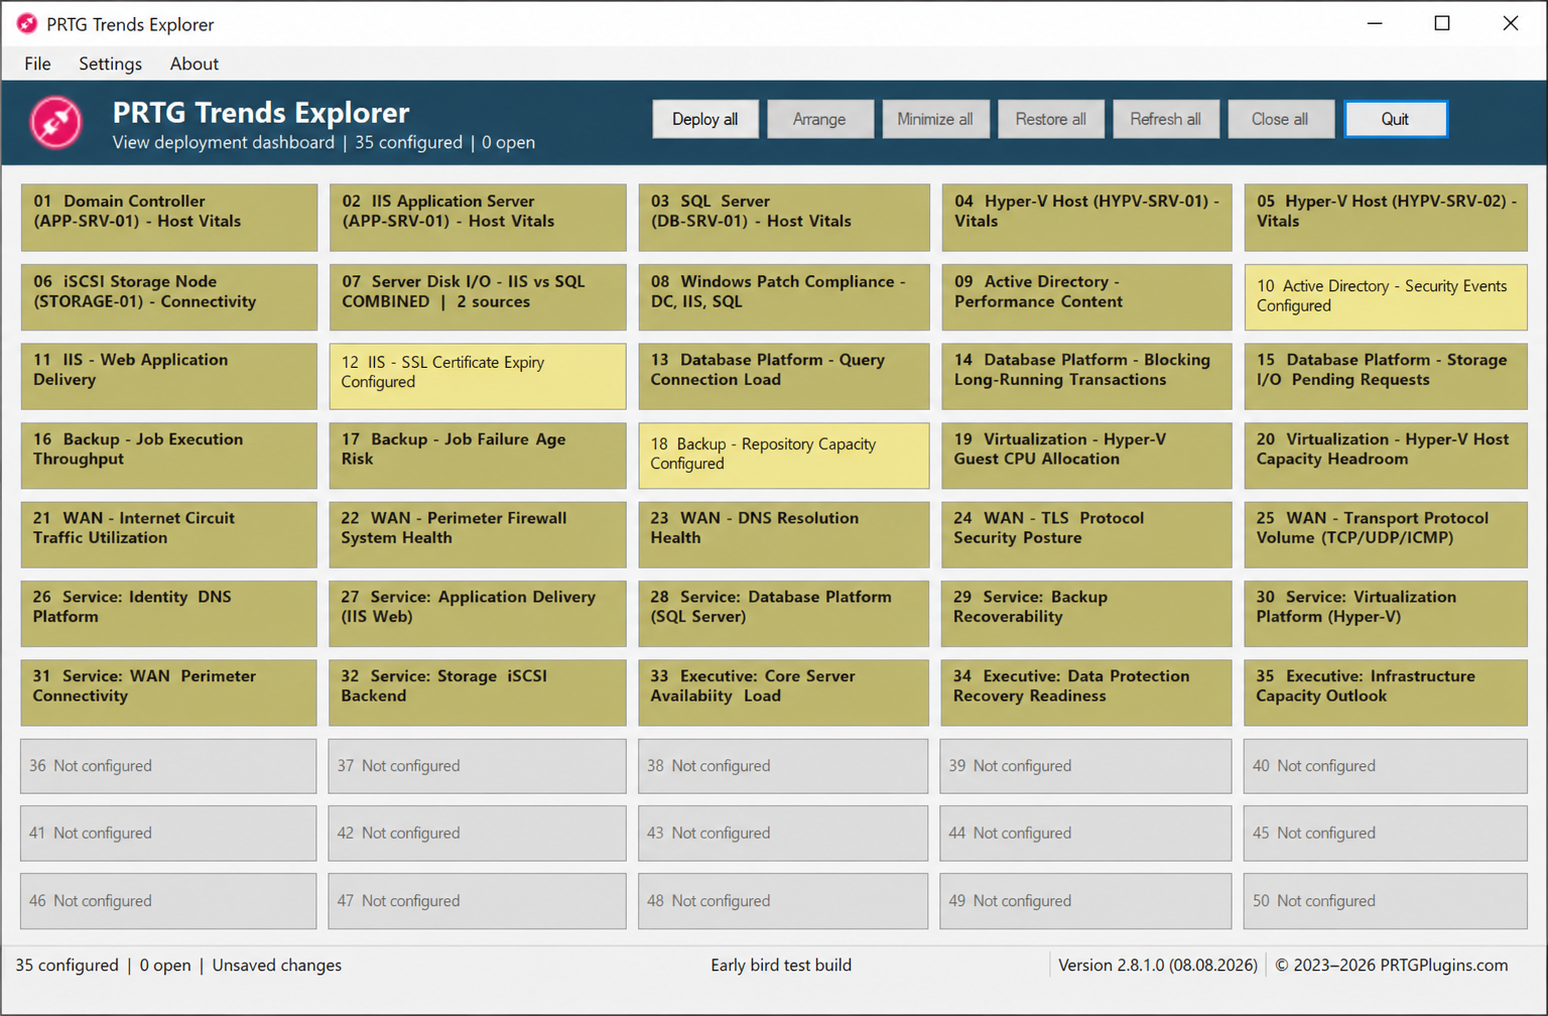Image resolution: width=1548 pixels, height=1016 pixels.
Task: Select tile 12 IIS SSL Certificate Expiry
Action: point(477,376)
